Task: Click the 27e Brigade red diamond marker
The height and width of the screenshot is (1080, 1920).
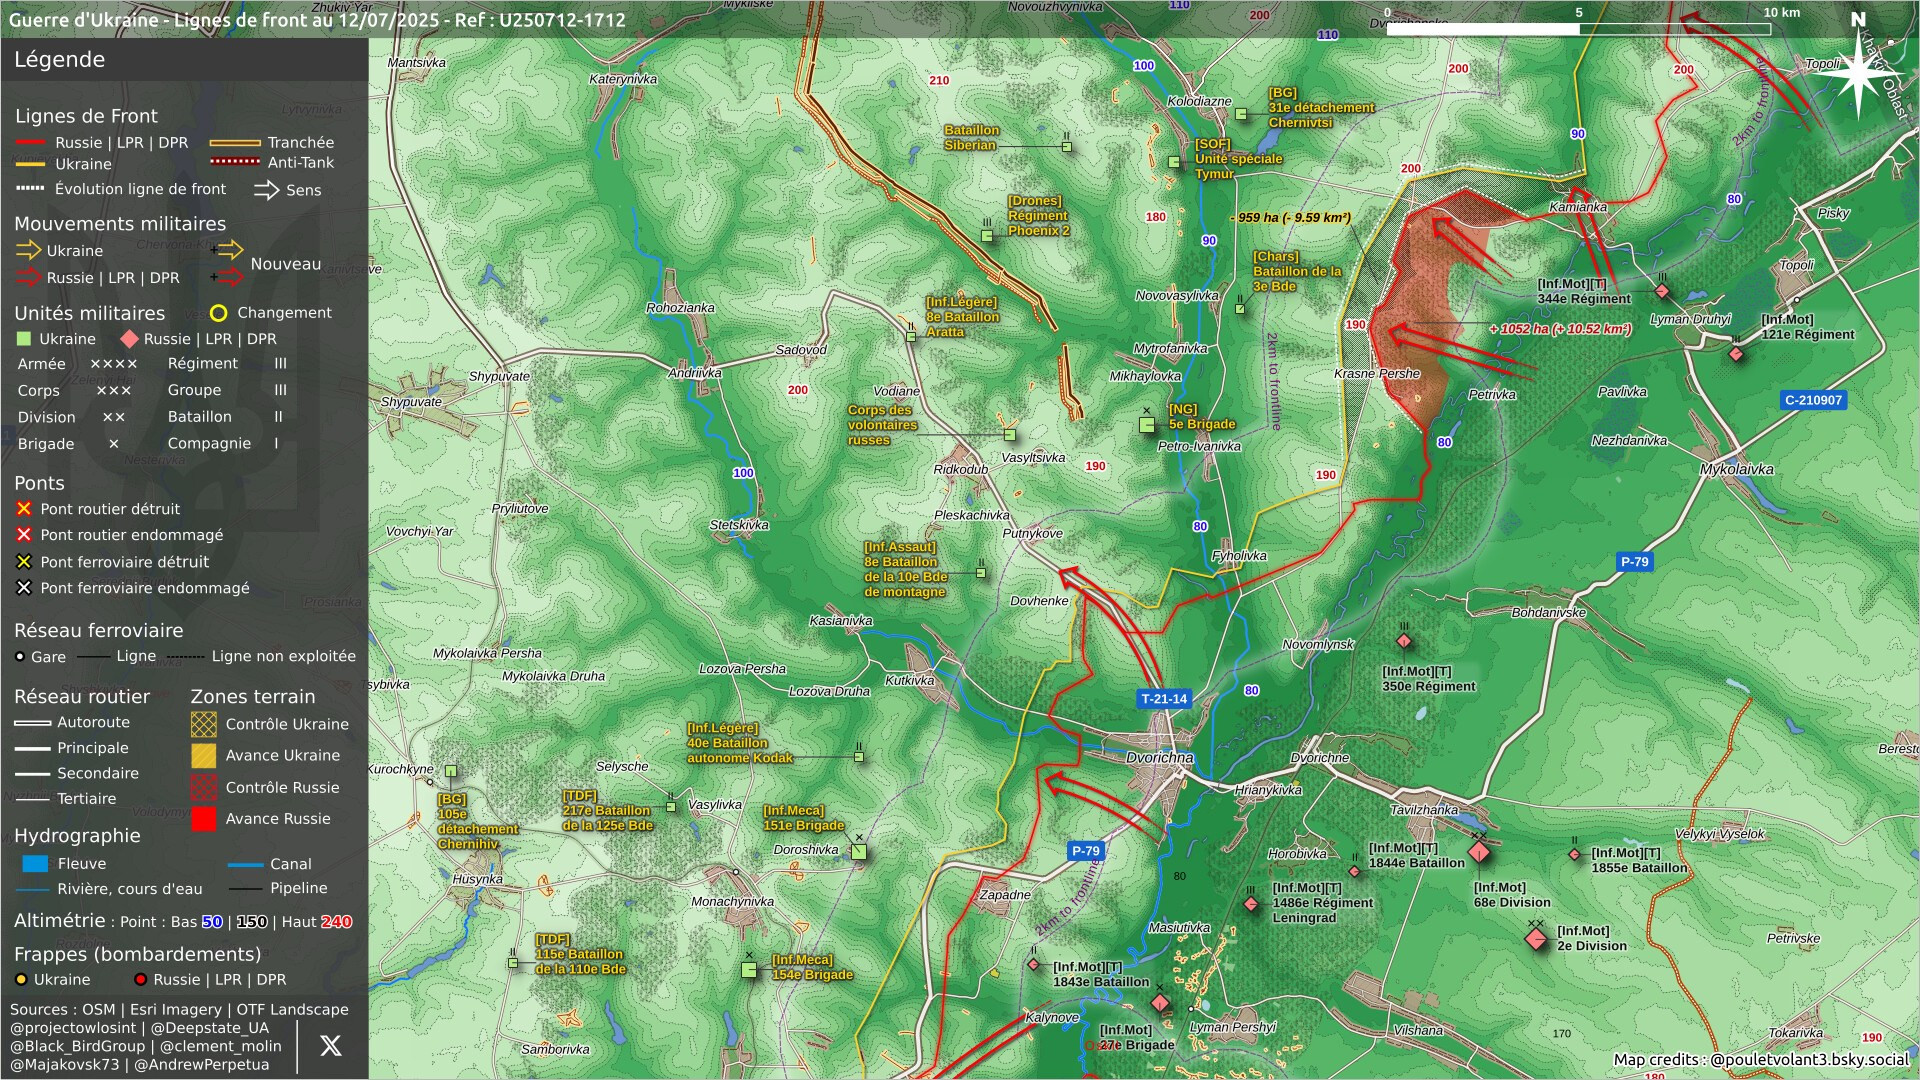Action: click(1160, 1002)
